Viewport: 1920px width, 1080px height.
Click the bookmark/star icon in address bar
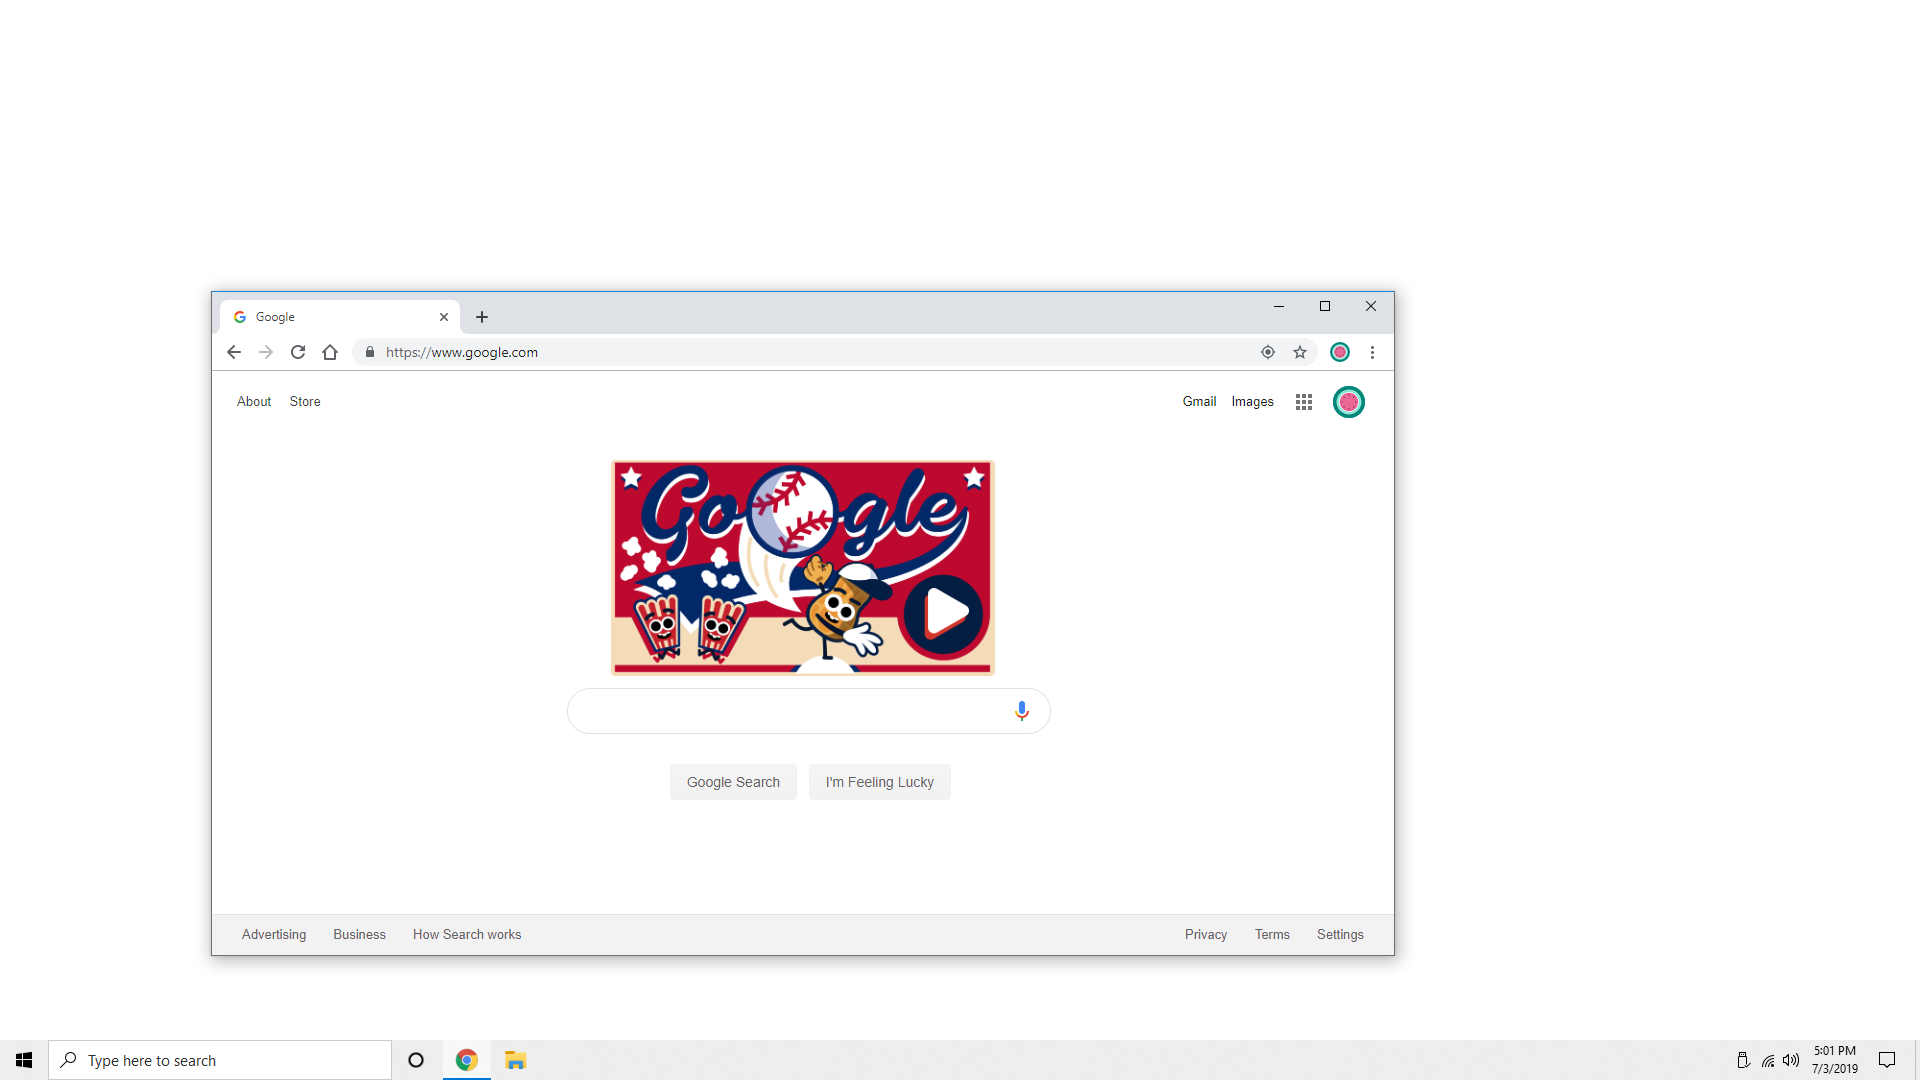pyautogui.click(x=1300, y=352)
